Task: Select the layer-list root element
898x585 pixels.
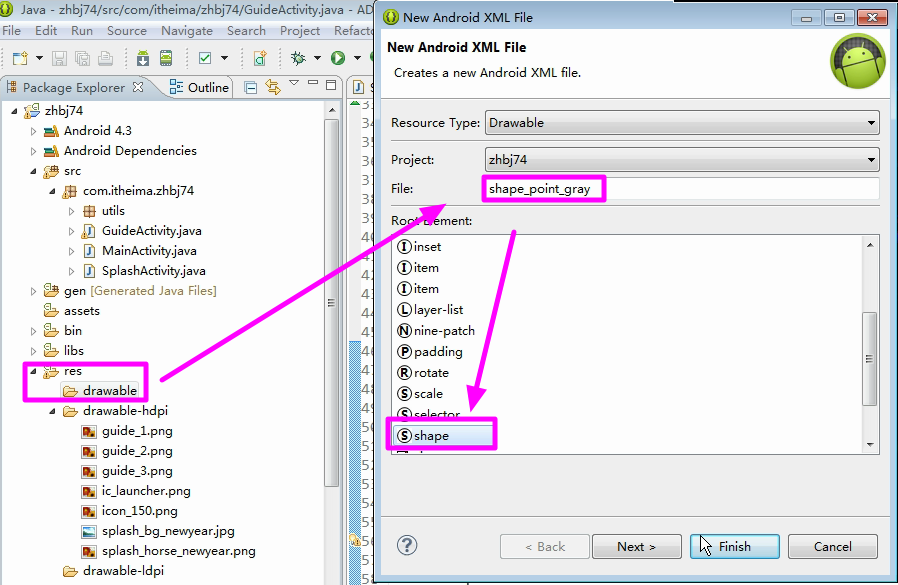Action: click(438, 310)
